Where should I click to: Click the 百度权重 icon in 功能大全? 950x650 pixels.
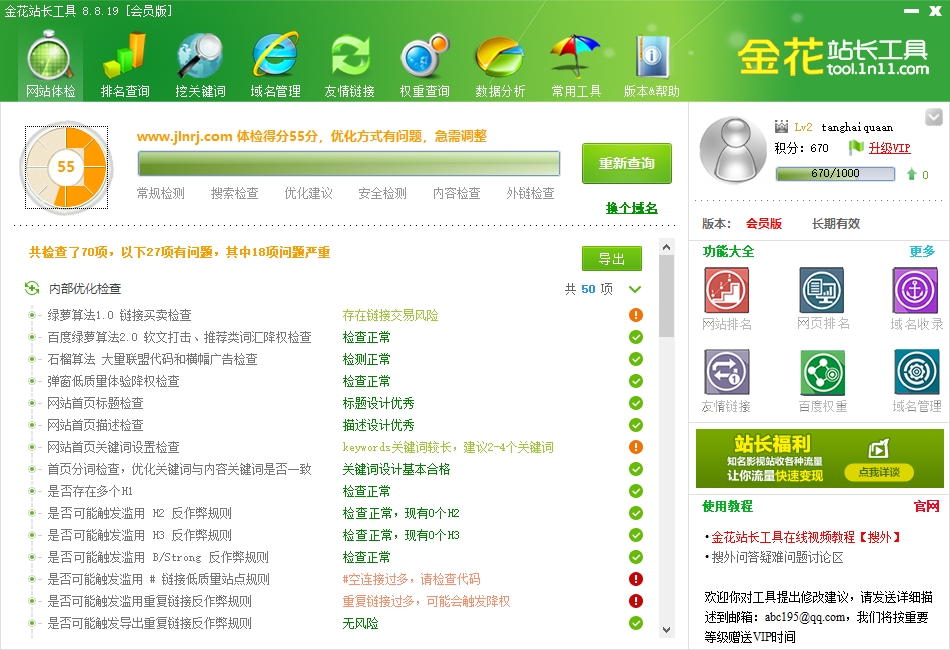pyautogui.click(x=822, y=381)
